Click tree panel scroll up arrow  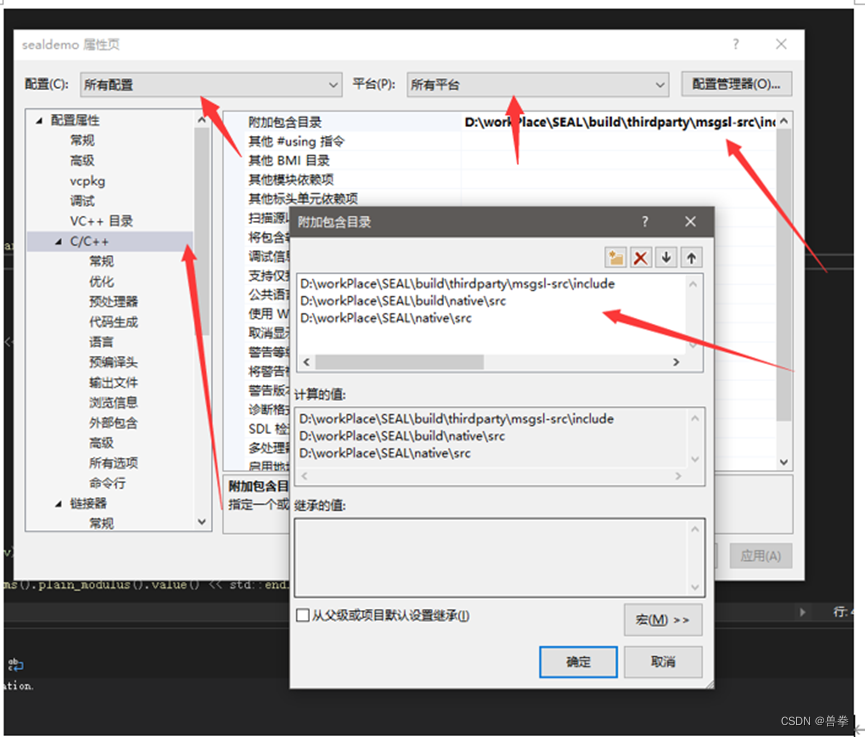pos(201,120)
